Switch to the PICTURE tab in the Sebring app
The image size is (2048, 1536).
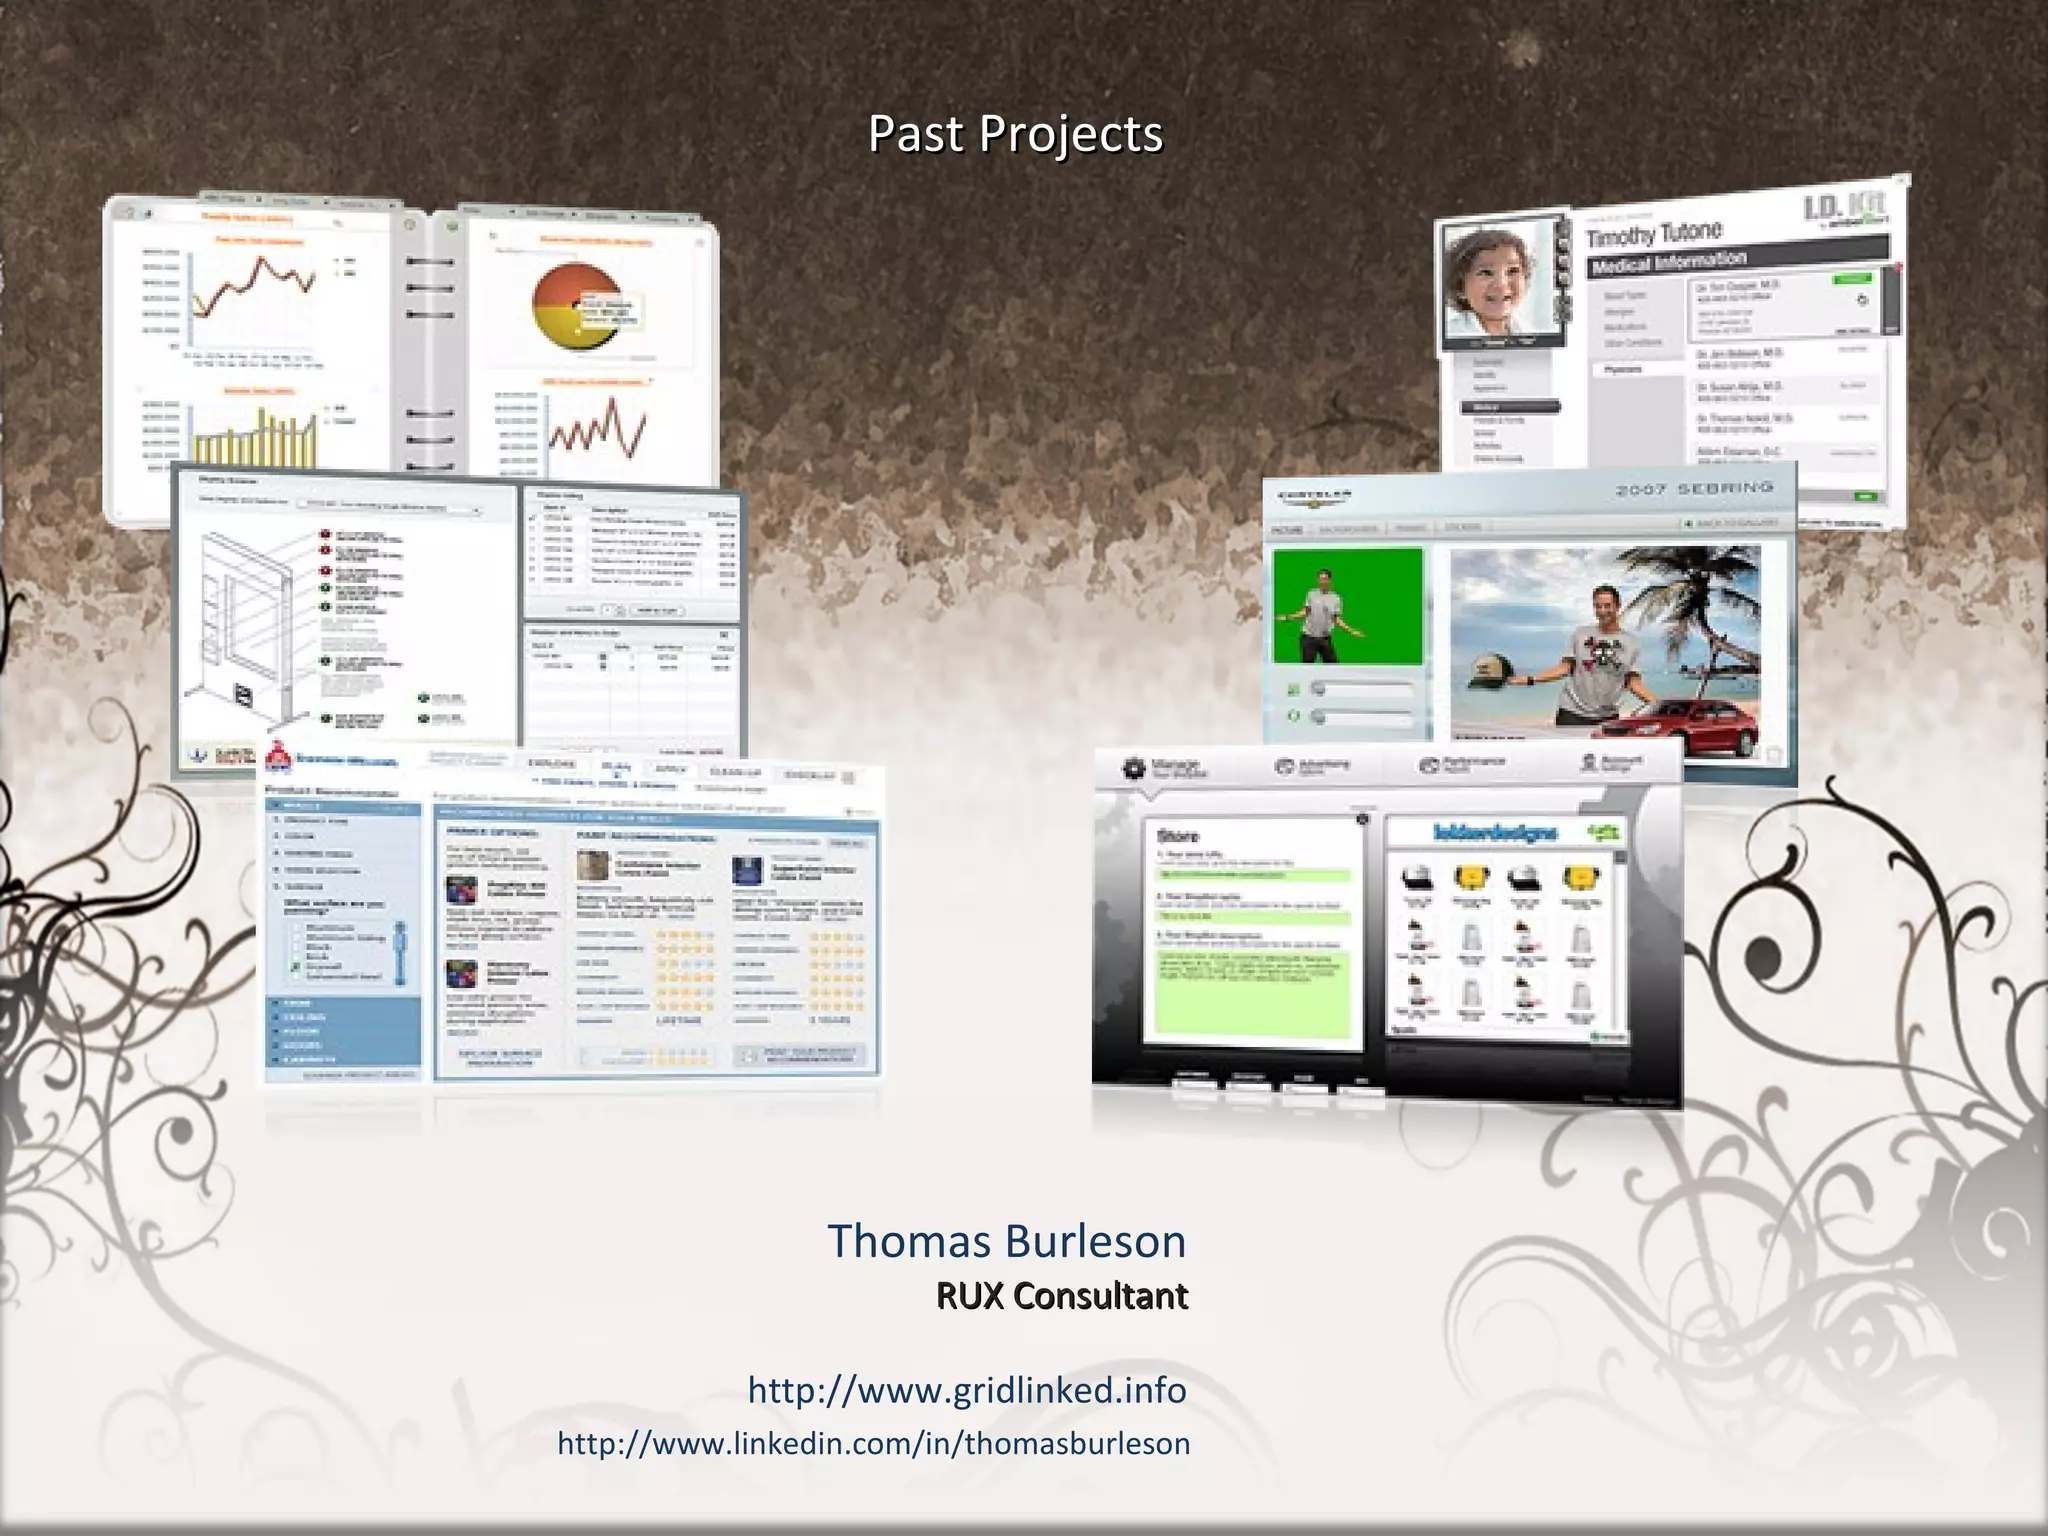(x=1288, y=529)
